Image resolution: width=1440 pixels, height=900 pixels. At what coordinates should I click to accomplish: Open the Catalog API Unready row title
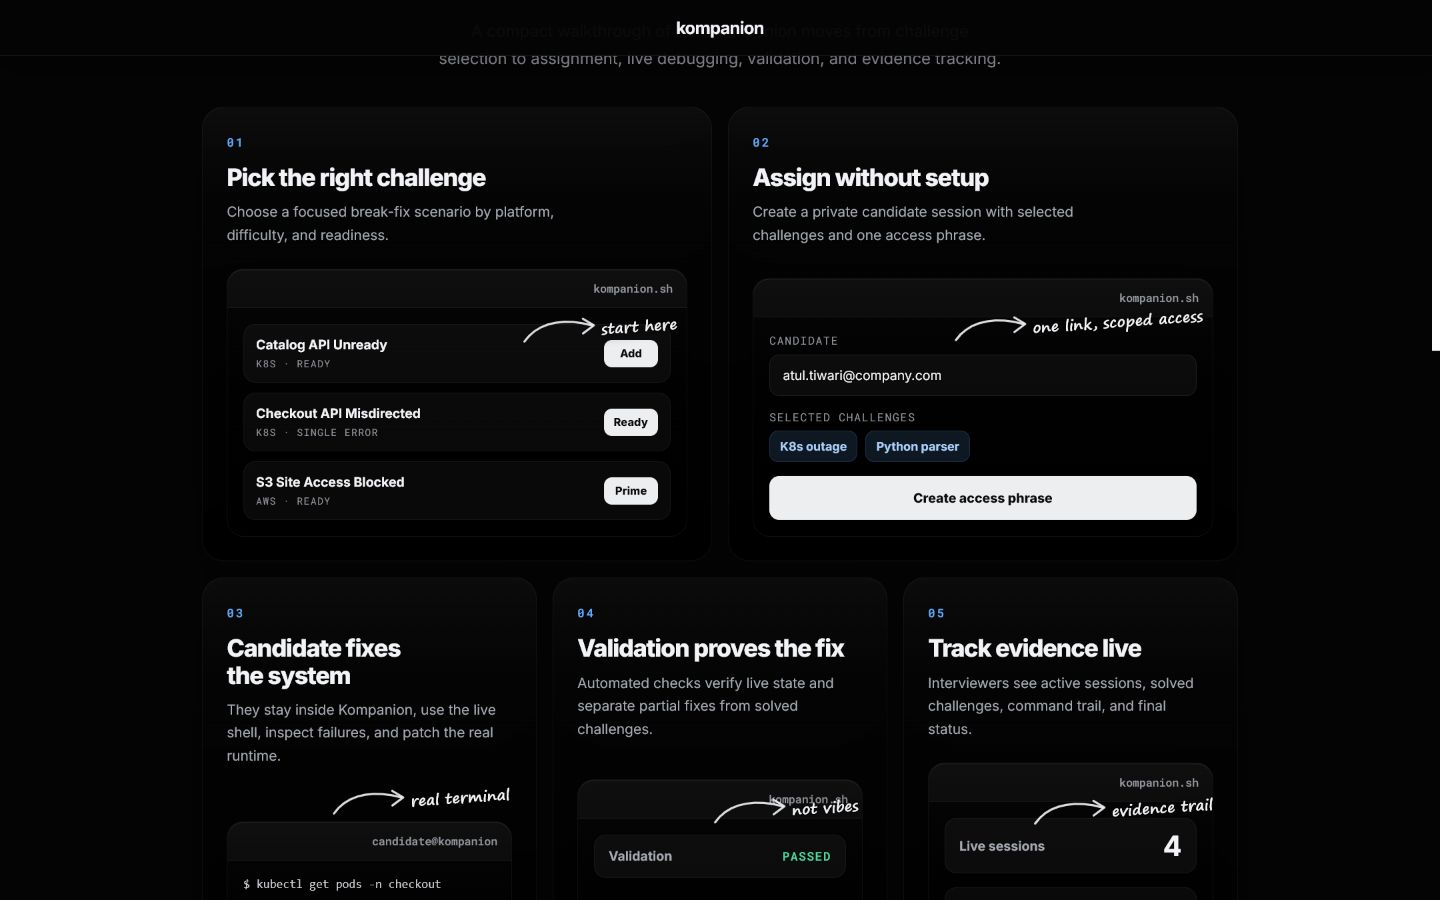click(x=321, y=344)
